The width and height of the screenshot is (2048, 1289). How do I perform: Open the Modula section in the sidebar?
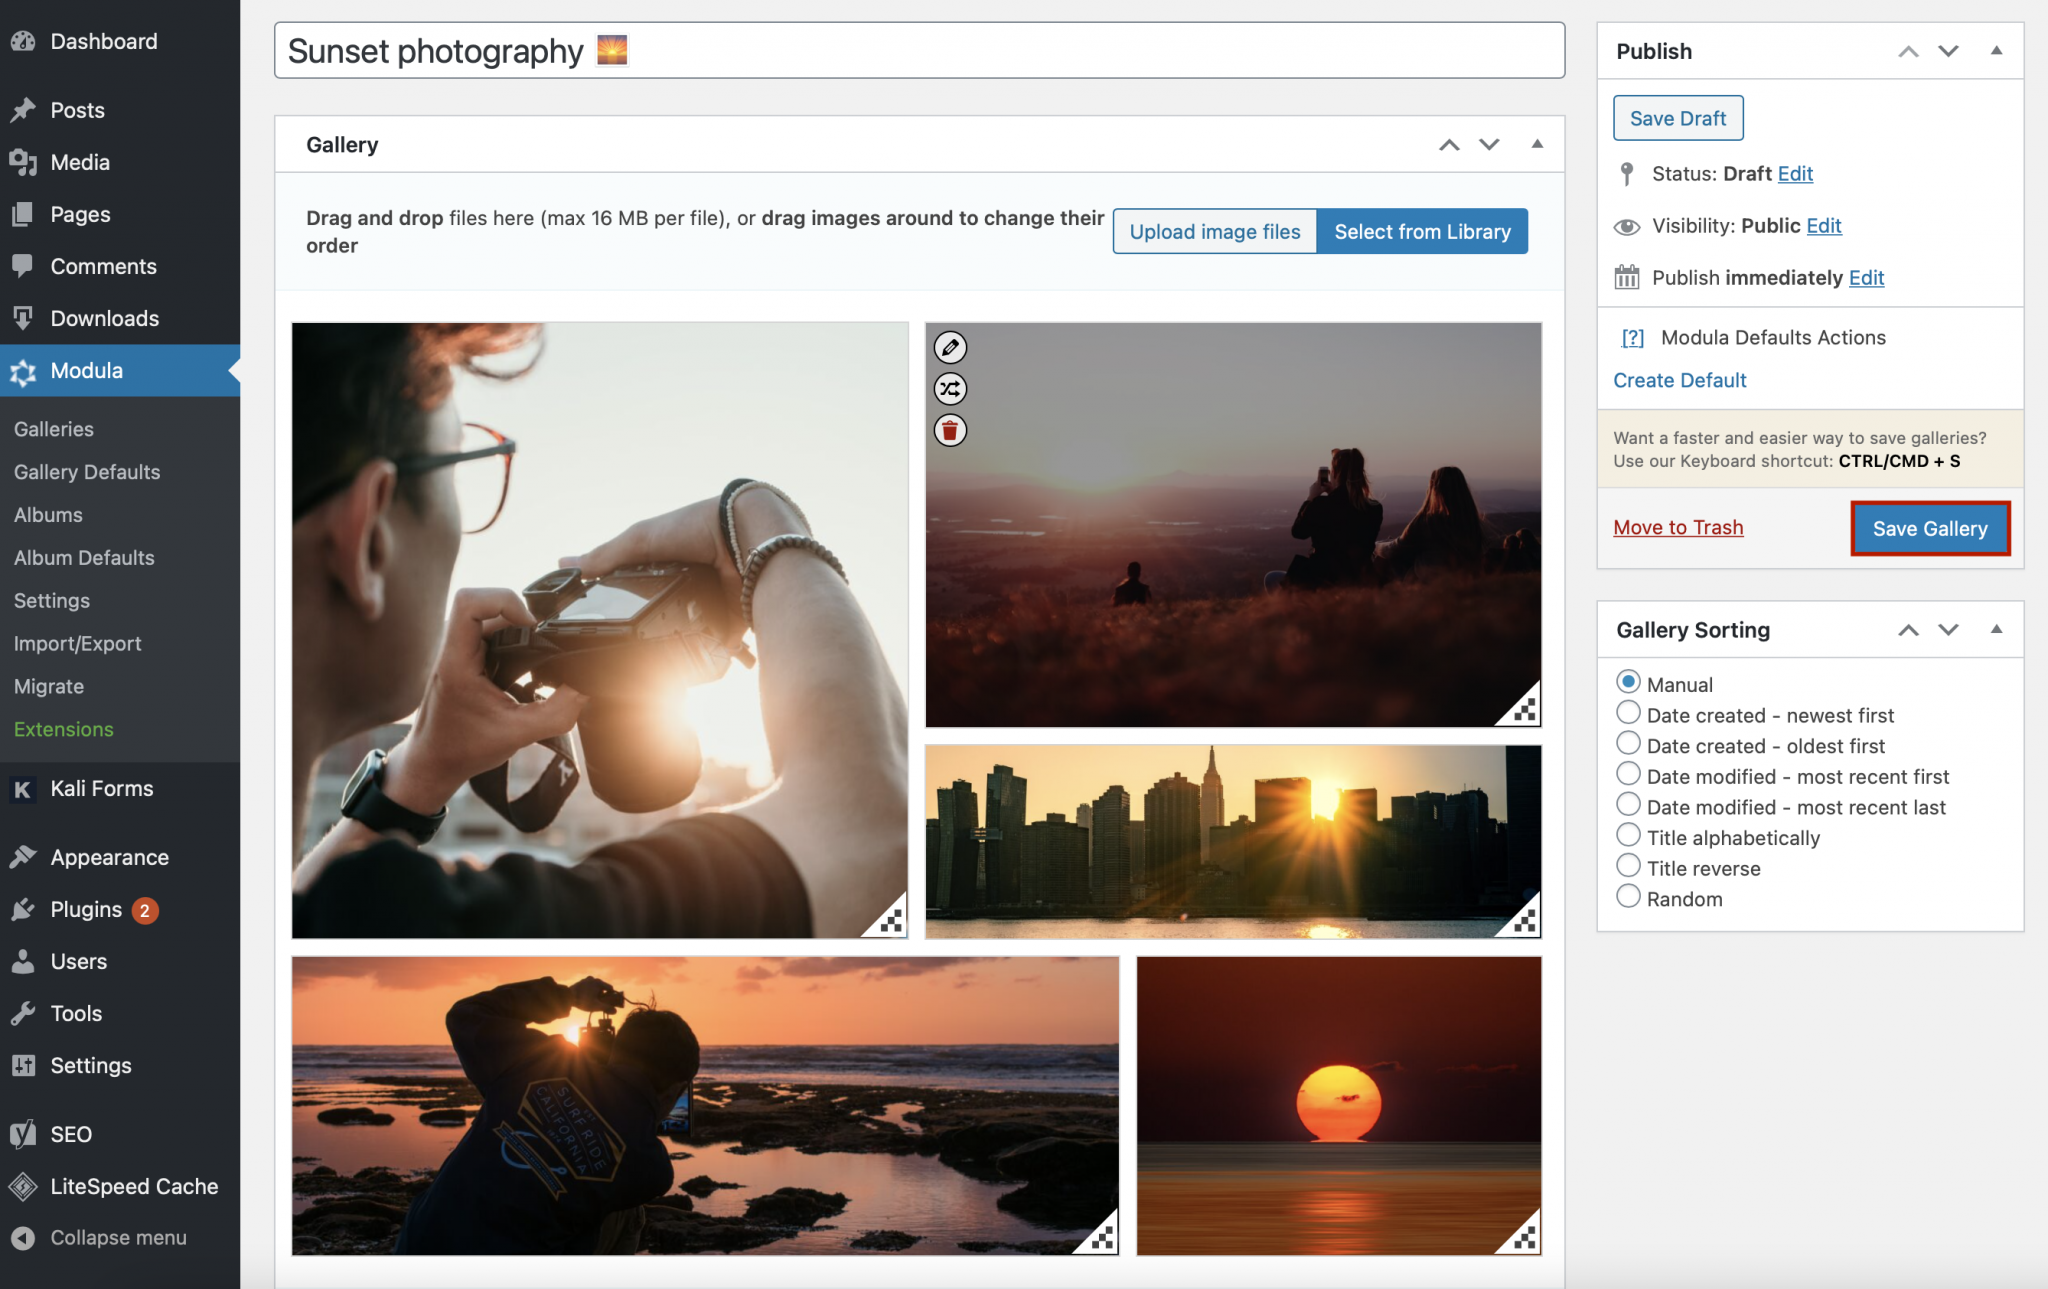click(x=86, y=370)
